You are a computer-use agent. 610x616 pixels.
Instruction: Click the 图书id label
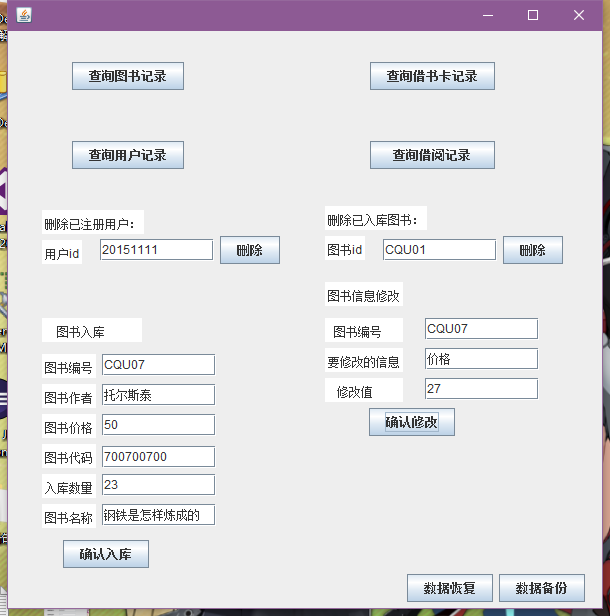(x=345, y=248)
